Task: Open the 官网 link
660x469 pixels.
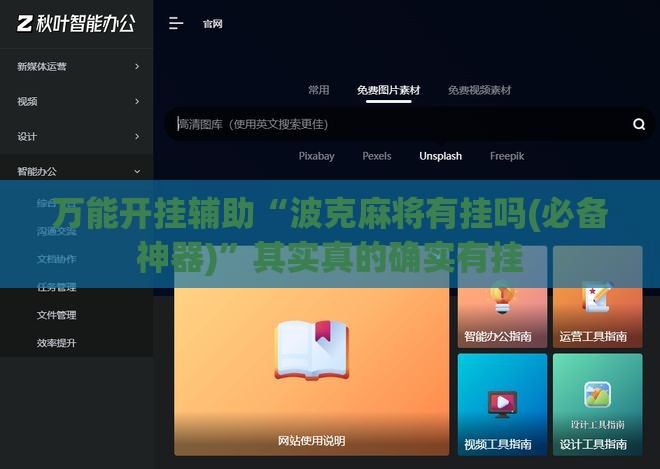Action: [213, 24]
